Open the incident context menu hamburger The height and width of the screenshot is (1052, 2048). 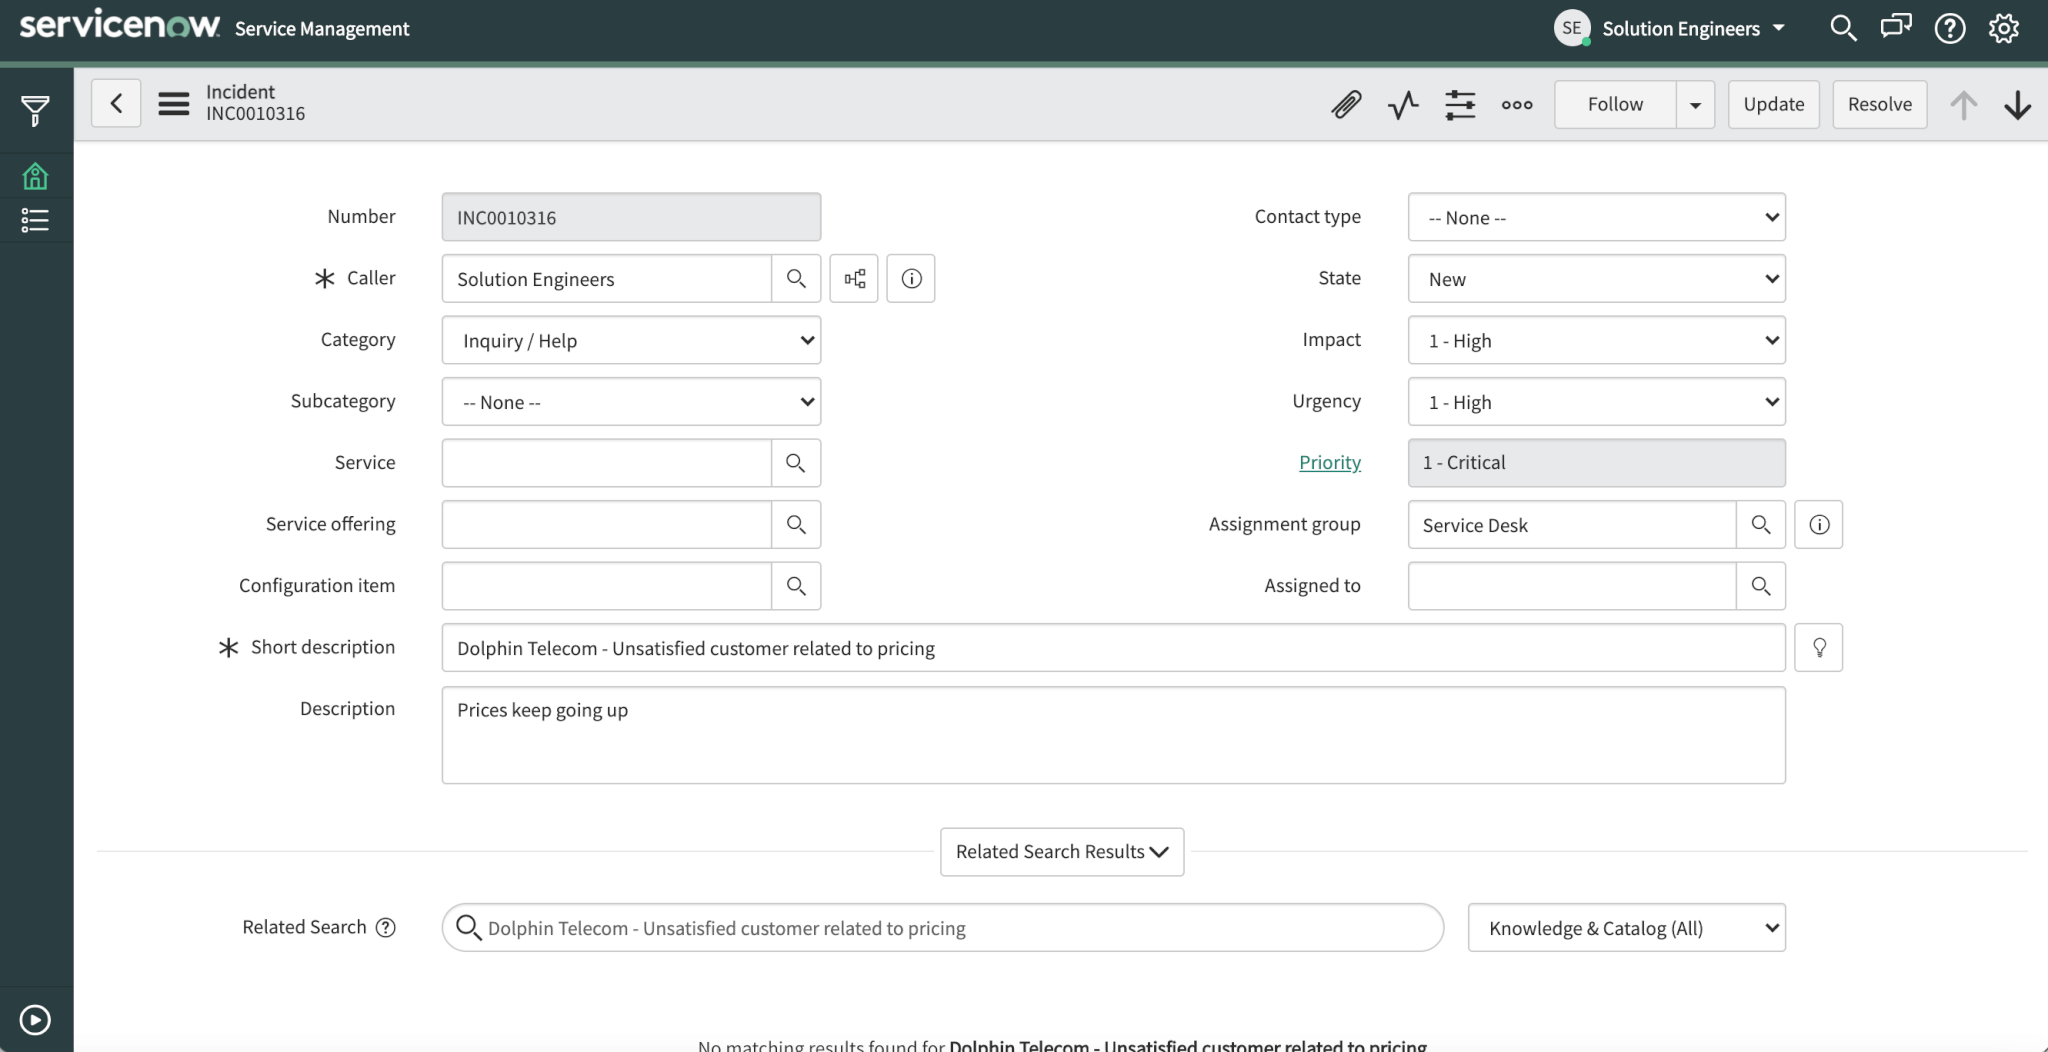(173, 103)
